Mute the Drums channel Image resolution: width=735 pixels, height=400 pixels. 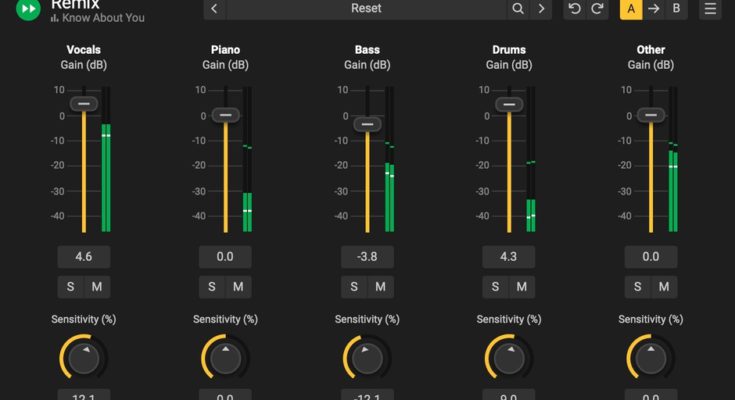click(x=522, y=287)
